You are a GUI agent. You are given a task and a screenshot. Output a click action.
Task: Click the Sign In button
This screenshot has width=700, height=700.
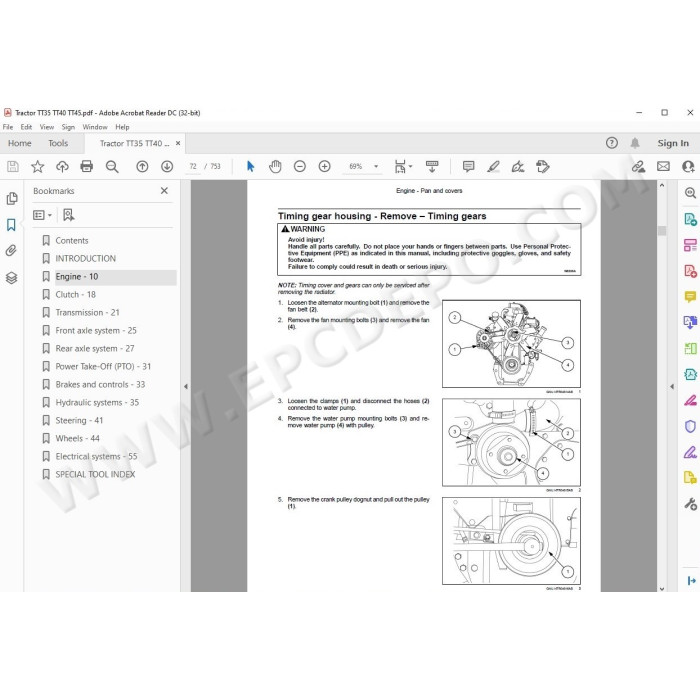673,143
